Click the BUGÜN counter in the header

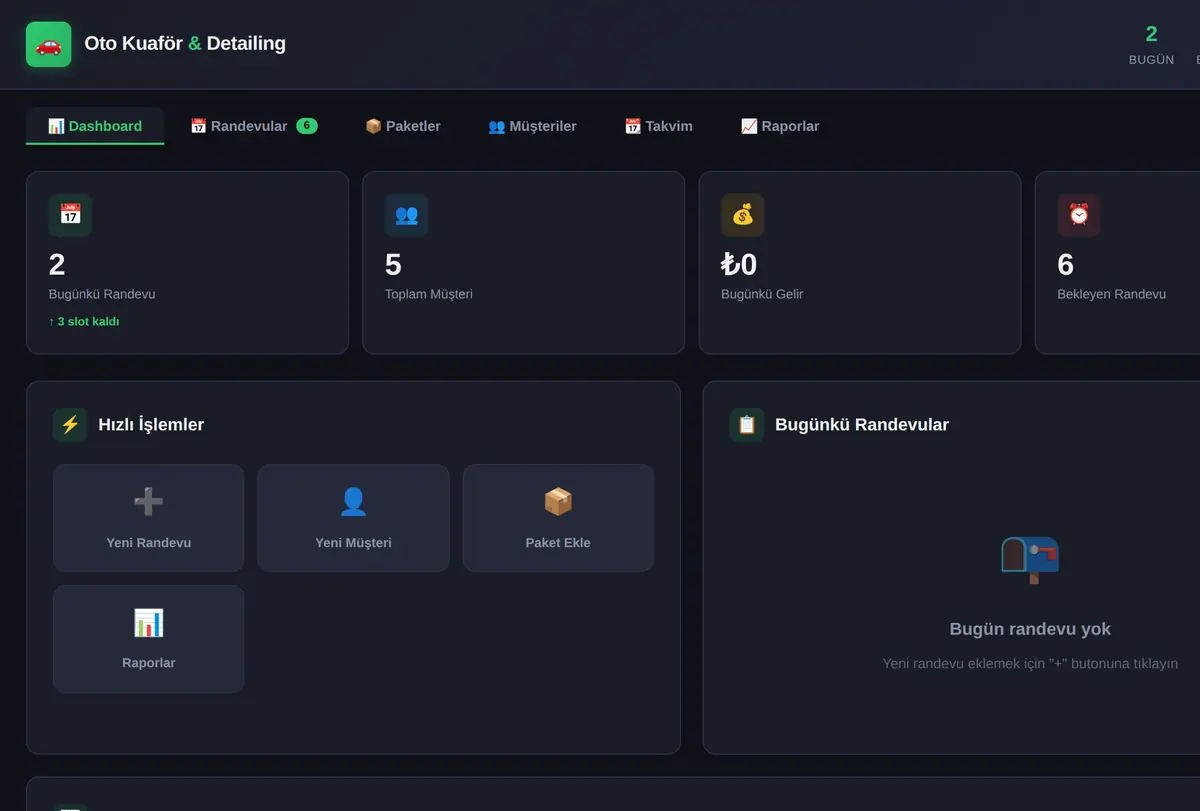pos(1151,45)
